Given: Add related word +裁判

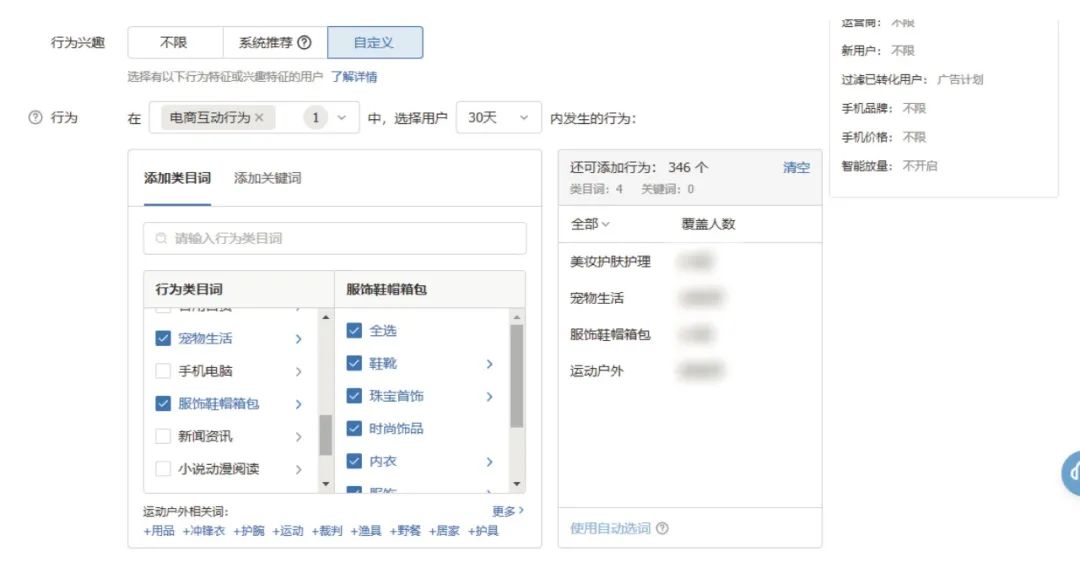Looking at the screenshot, I should click(327, 531).
